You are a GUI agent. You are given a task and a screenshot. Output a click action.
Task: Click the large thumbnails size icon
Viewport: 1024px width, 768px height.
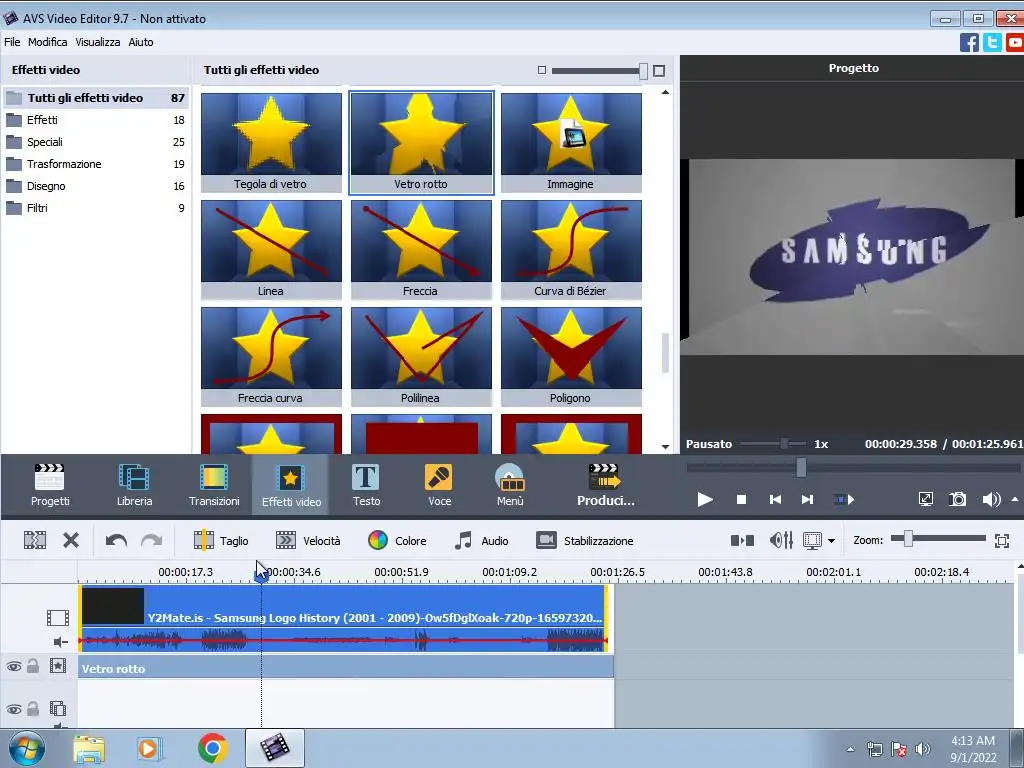pos(659,71)
